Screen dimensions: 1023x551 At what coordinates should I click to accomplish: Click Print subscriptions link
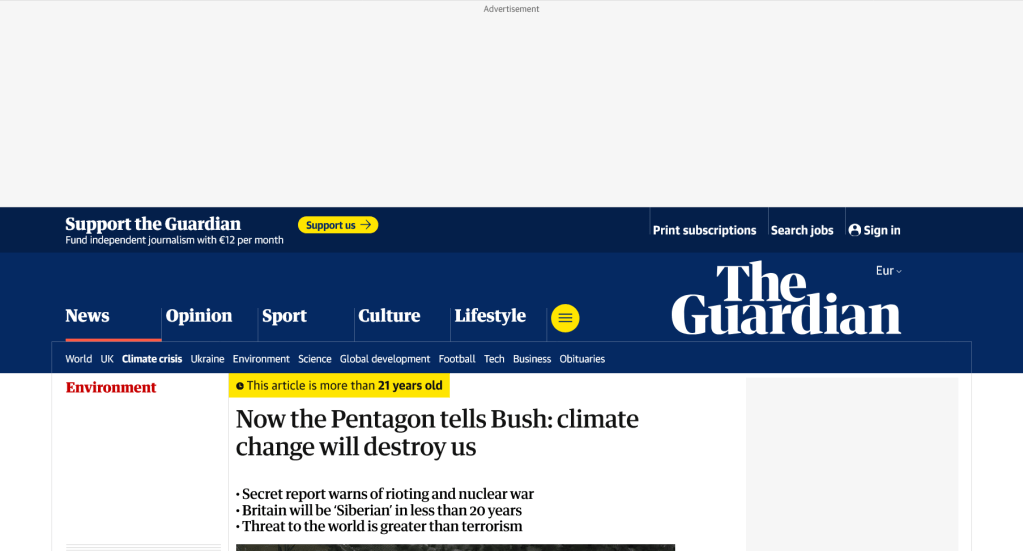[704, 230]
